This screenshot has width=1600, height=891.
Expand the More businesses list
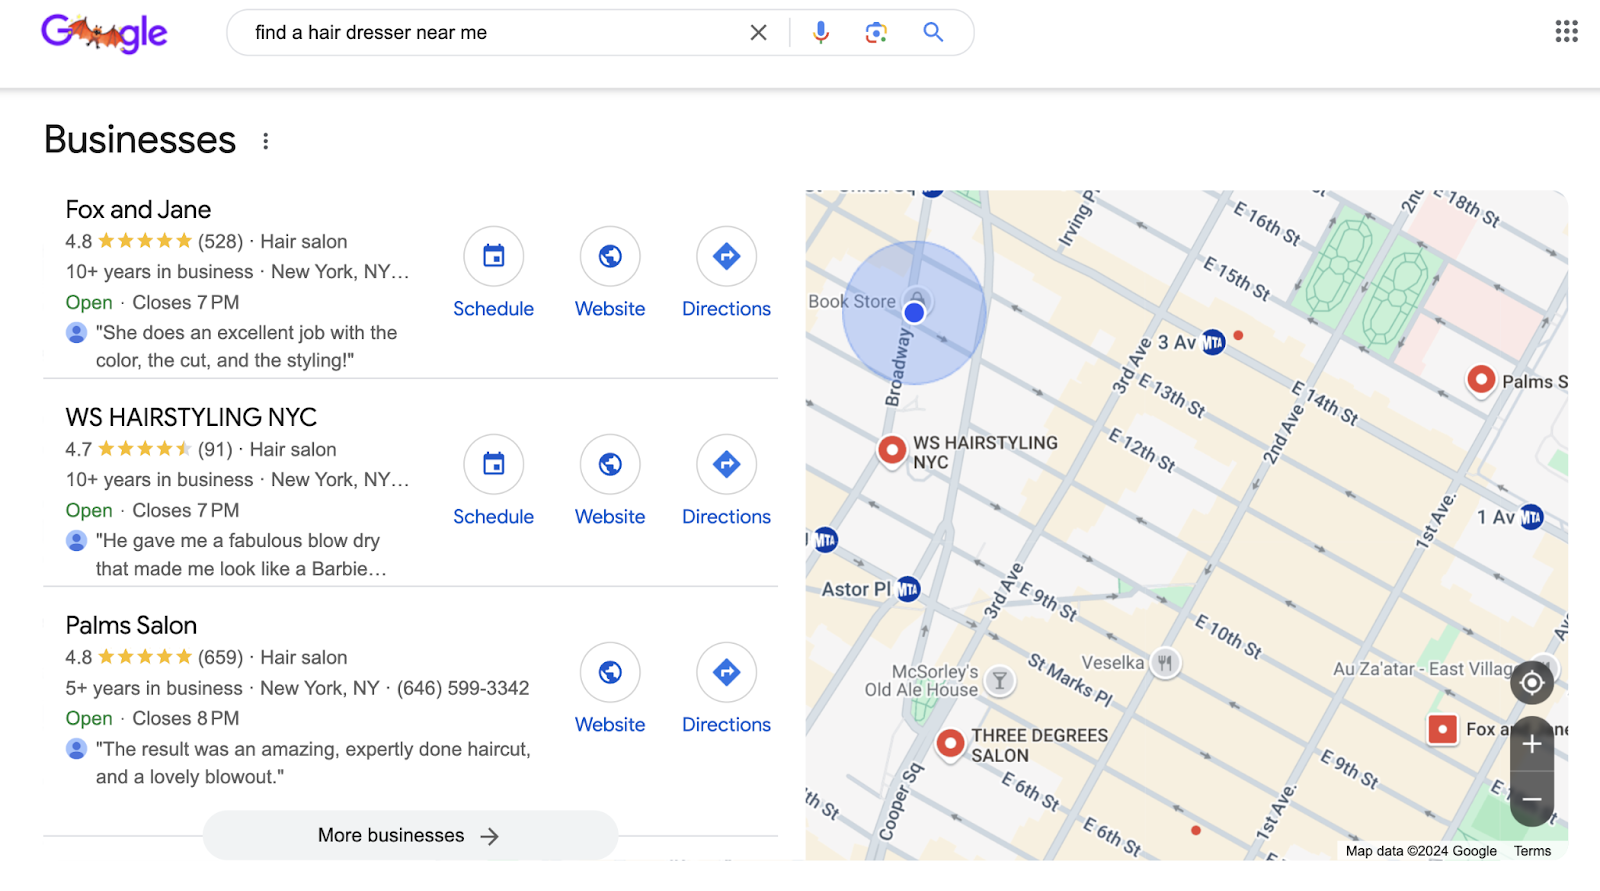tap(410, 835)
